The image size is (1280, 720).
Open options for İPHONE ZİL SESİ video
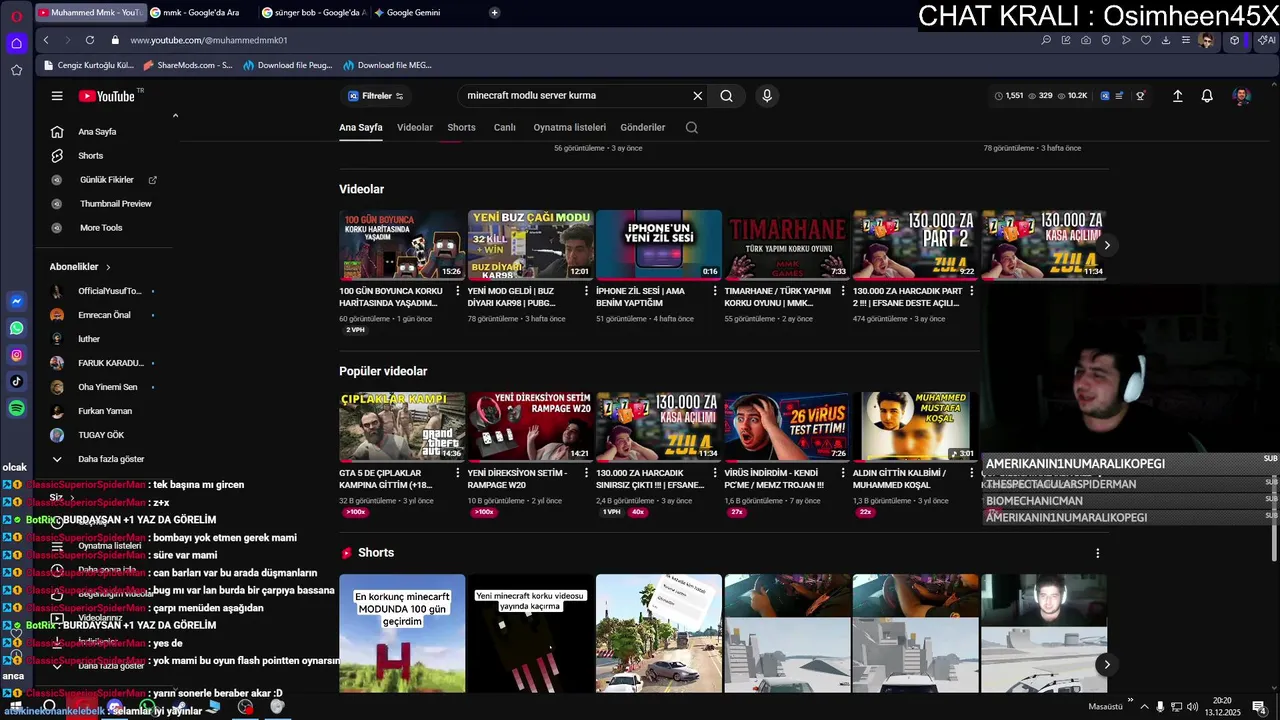[x=715, y=291]
